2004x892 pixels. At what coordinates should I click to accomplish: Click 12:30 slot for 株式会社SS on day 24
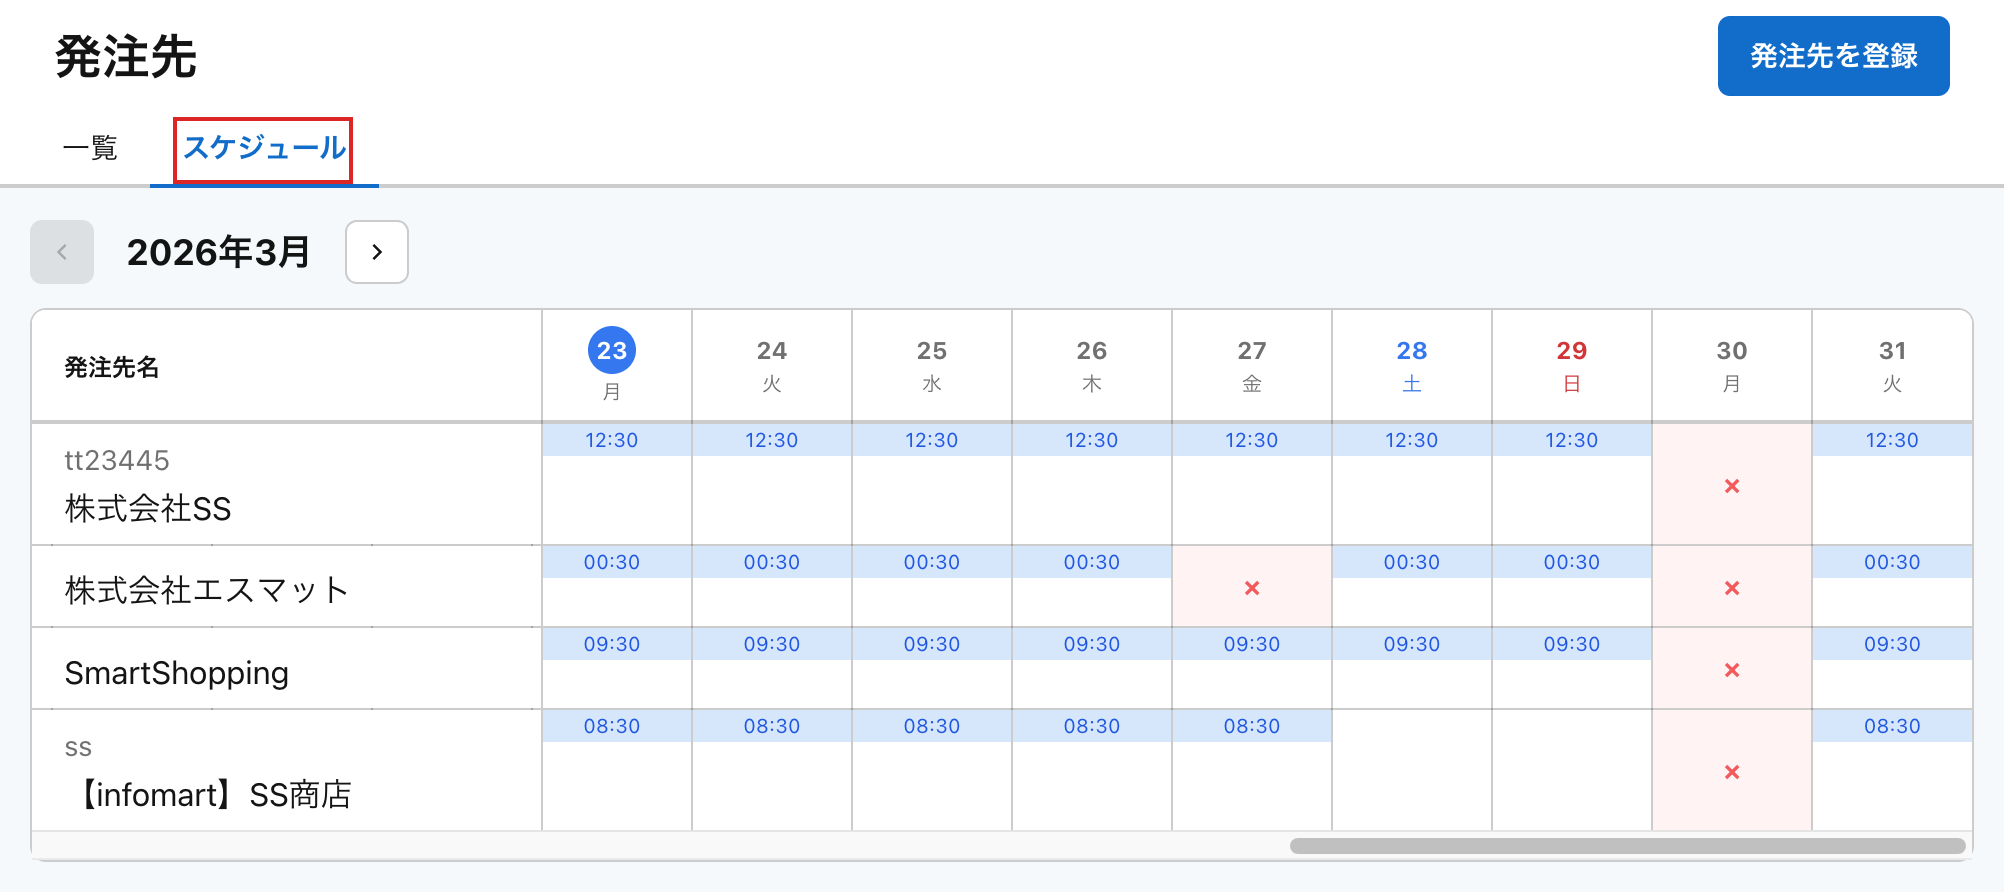click(x=772, y=440)
